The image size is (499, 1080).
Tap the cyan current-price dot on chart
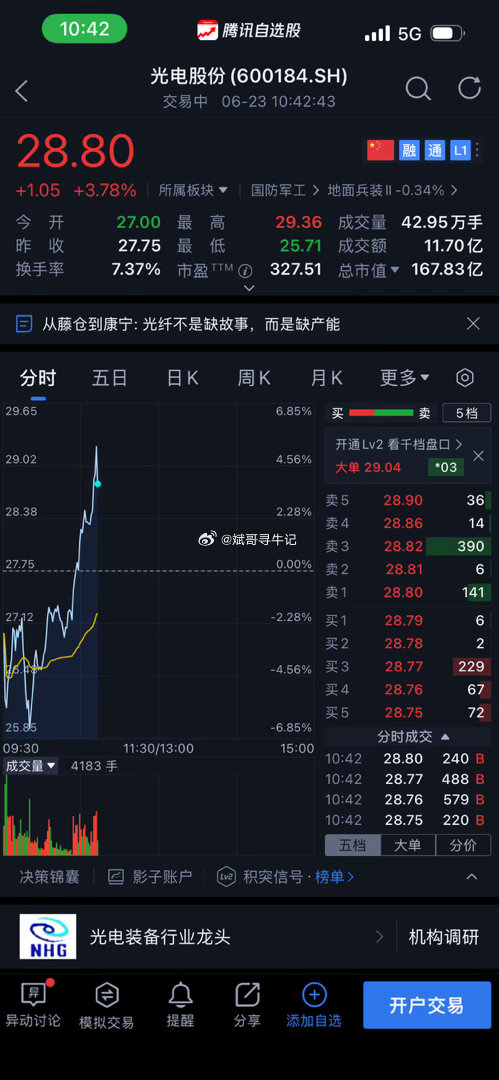[x=98, y=484]
